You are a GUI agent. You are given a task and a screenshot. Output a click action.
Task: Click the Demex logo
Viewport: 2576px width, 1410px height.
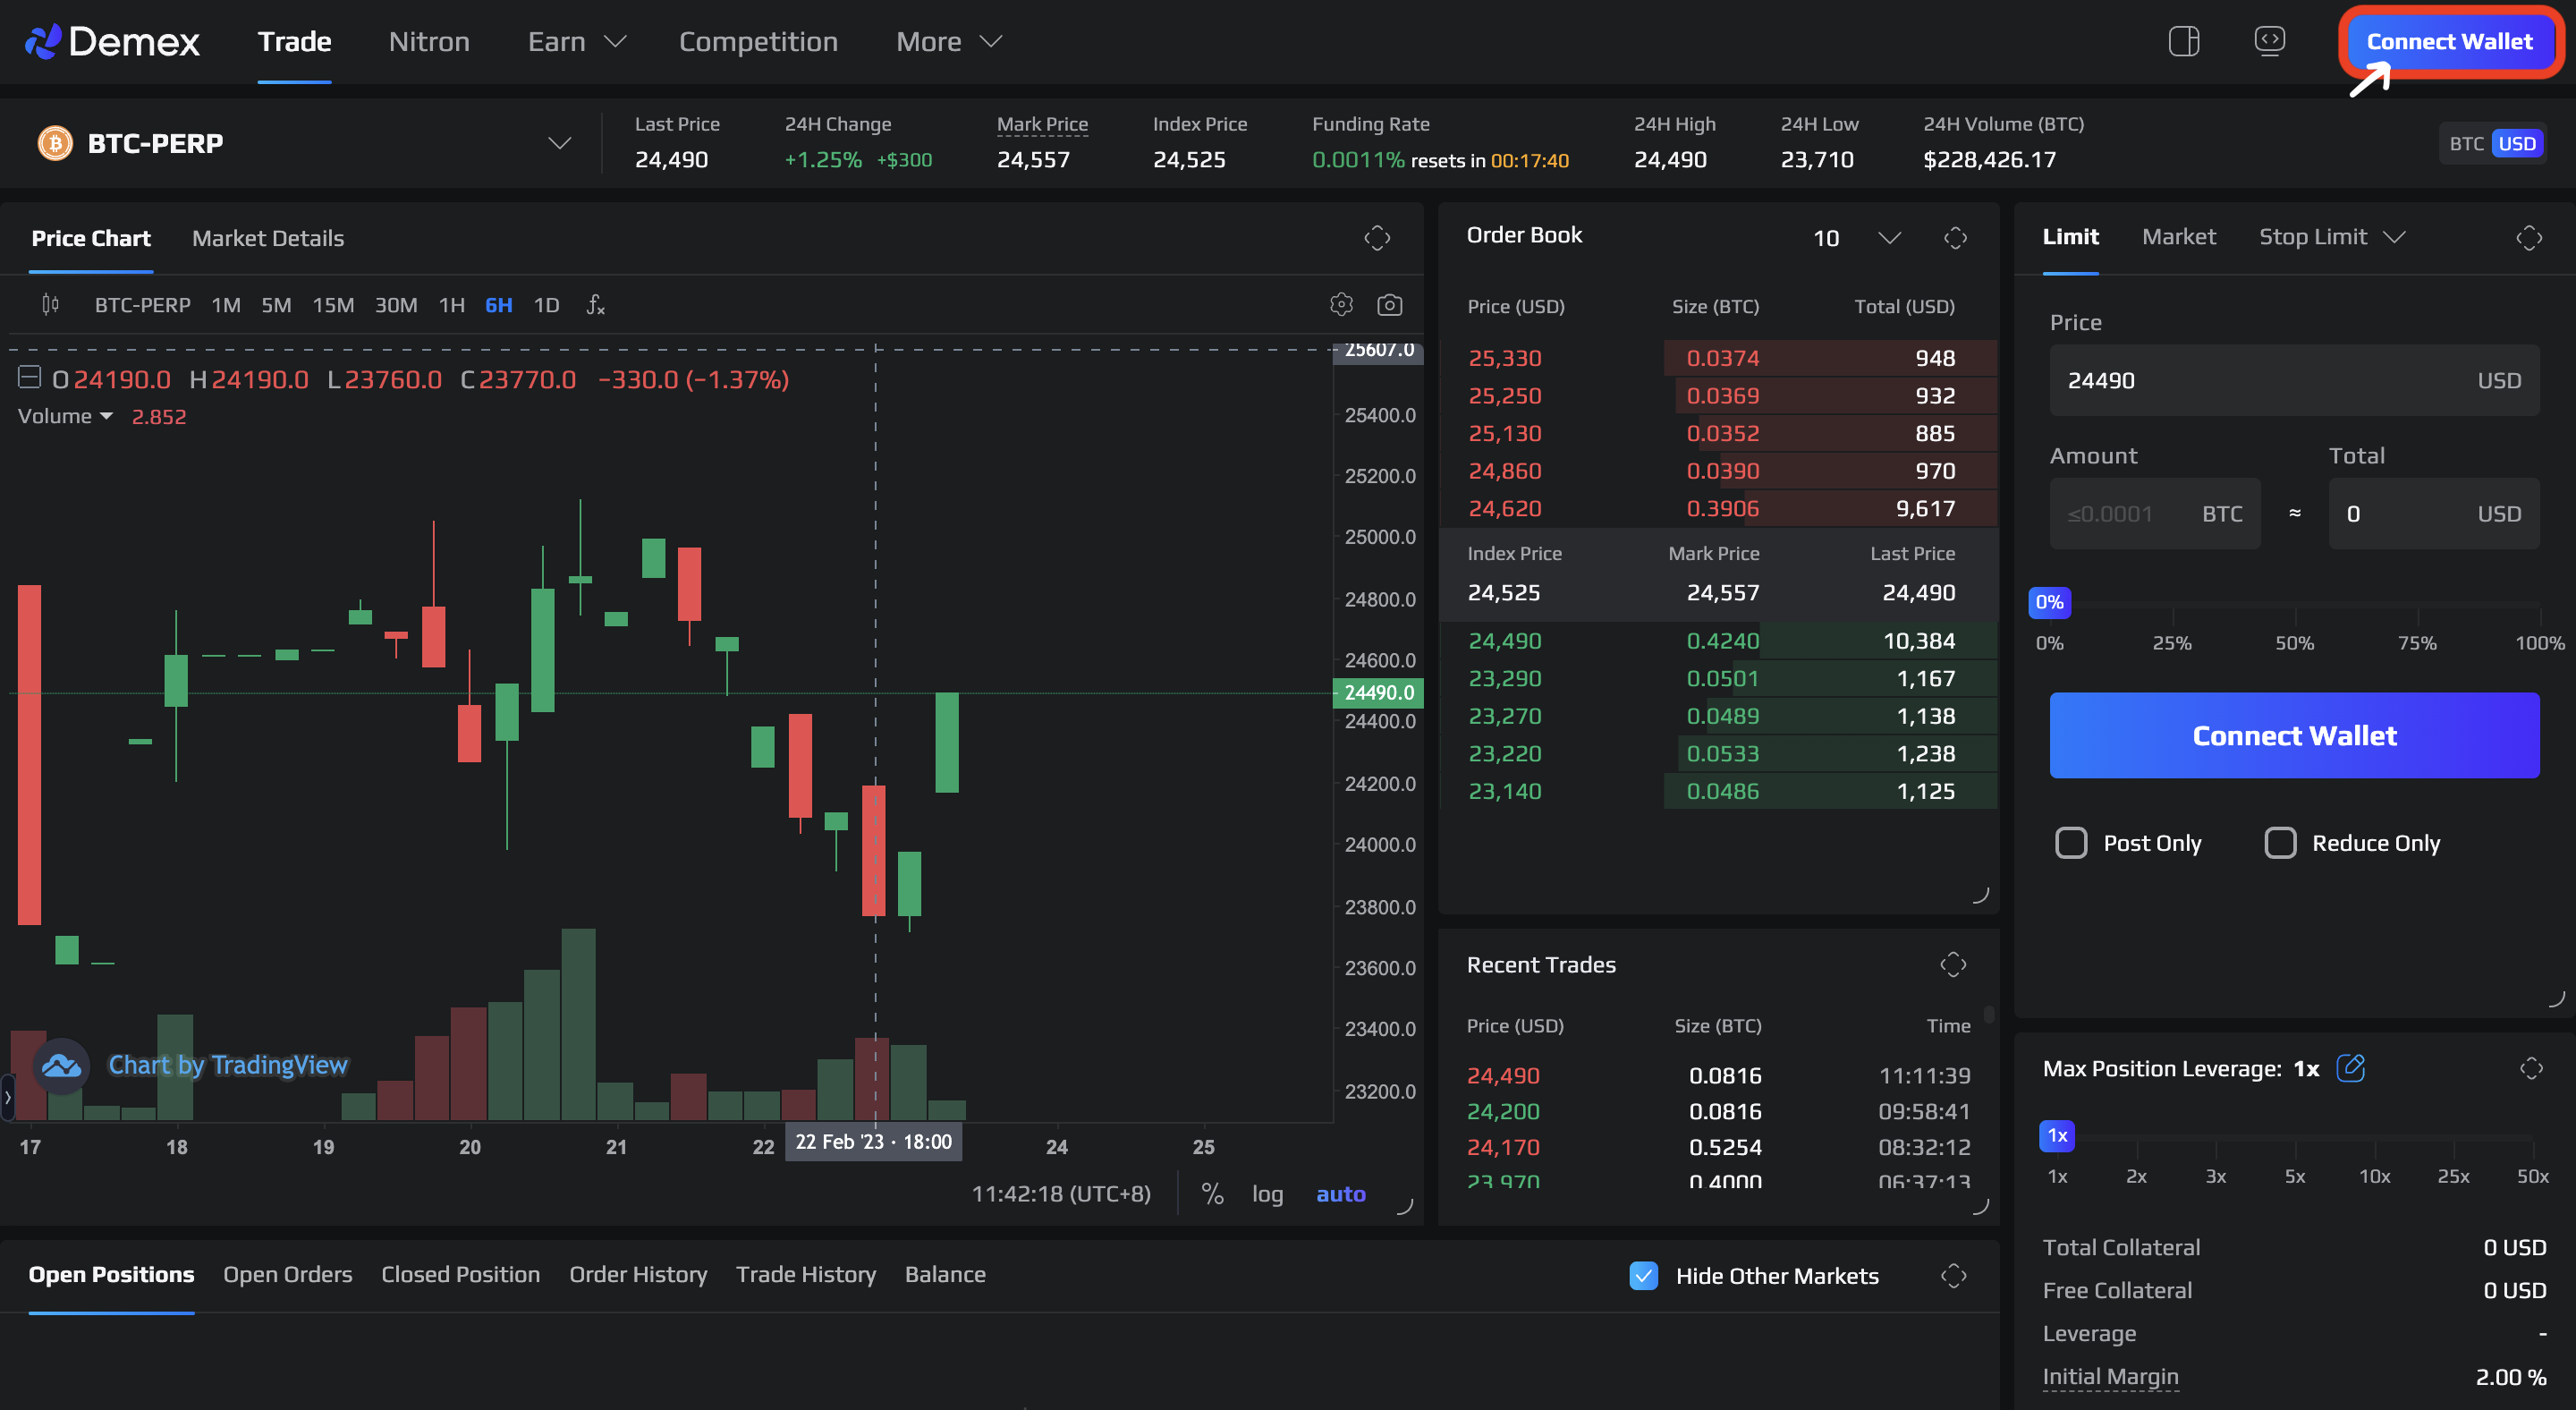(x=112, y=42)
